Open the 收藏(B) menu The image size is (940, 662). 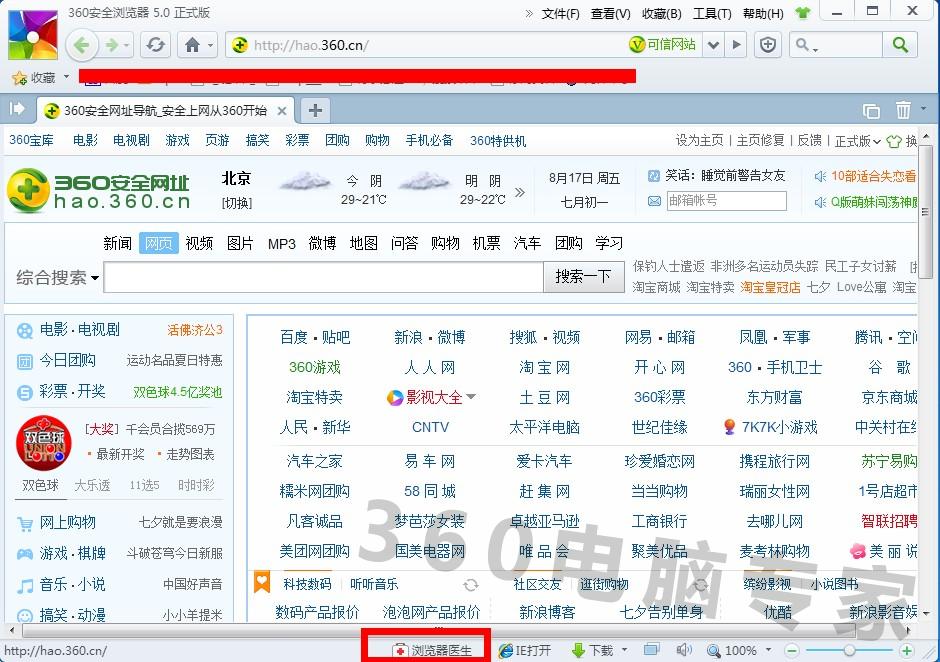pyautogui.click(x=661, y=13)
